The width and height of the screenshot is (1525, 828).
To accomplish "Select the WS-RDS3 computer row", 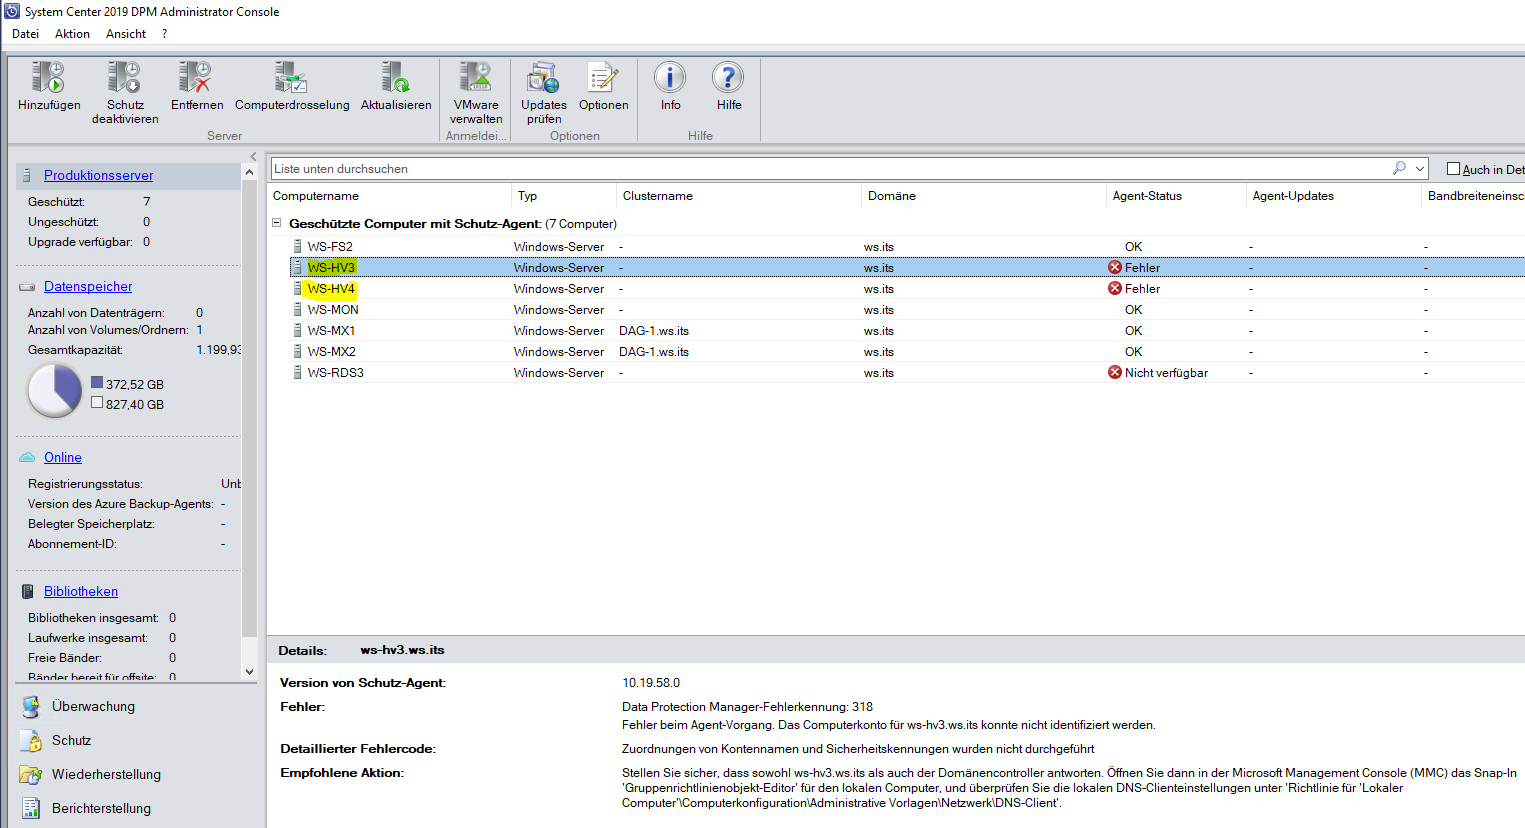I will 907,372.
